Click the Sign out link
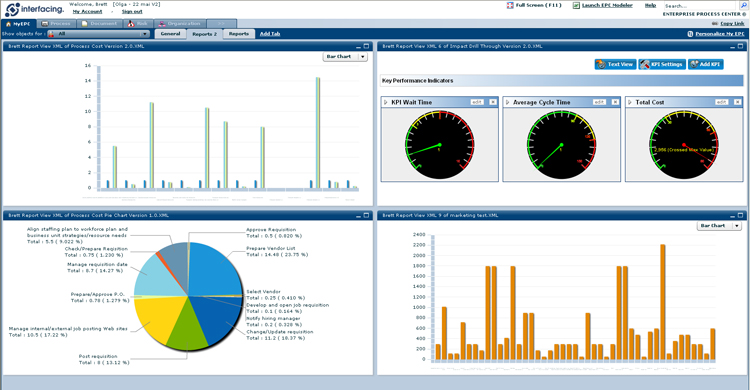Image resolution: width=750 pixels, height=390 pixels. [x=132, y=11]
